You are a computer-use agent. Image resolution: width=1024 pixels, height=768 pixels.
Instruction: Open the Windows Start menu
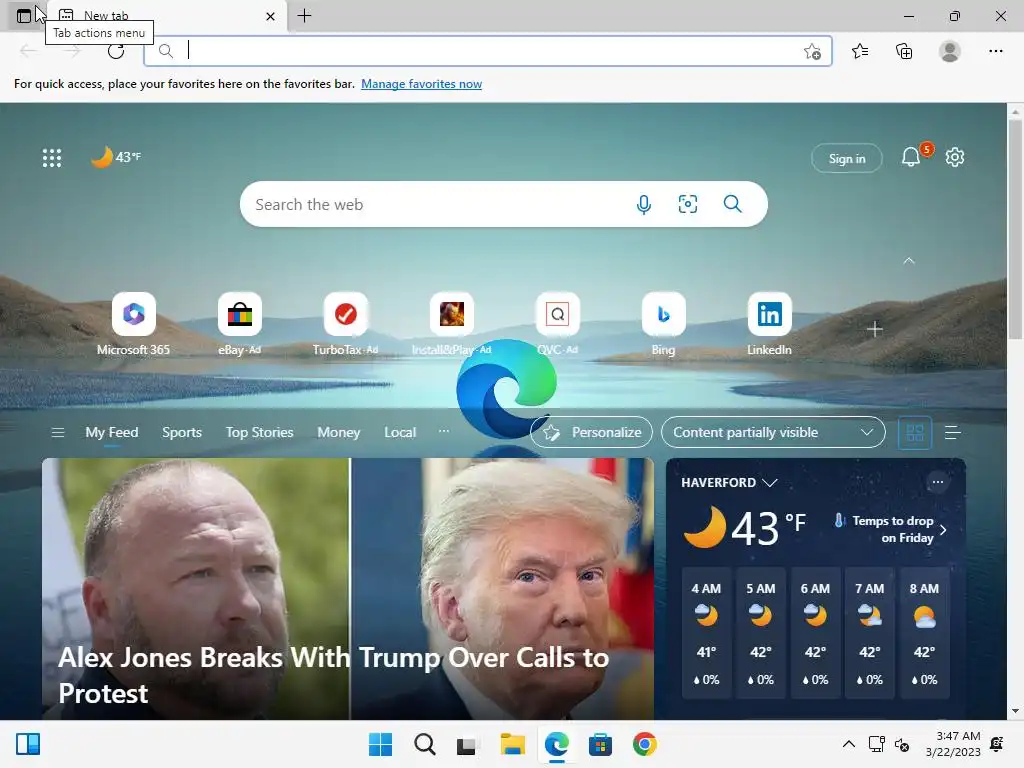click(x=380, y=744)
